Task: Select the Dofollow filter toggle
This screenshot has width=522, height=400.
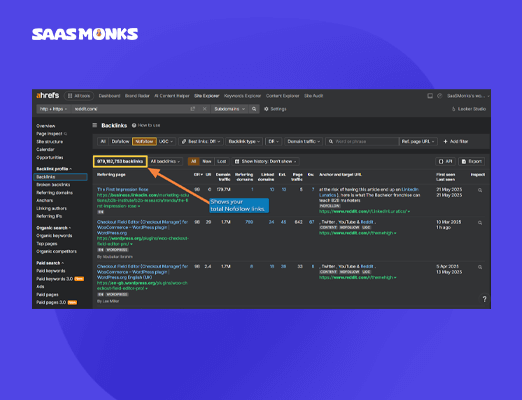Action: click(120, 142)
